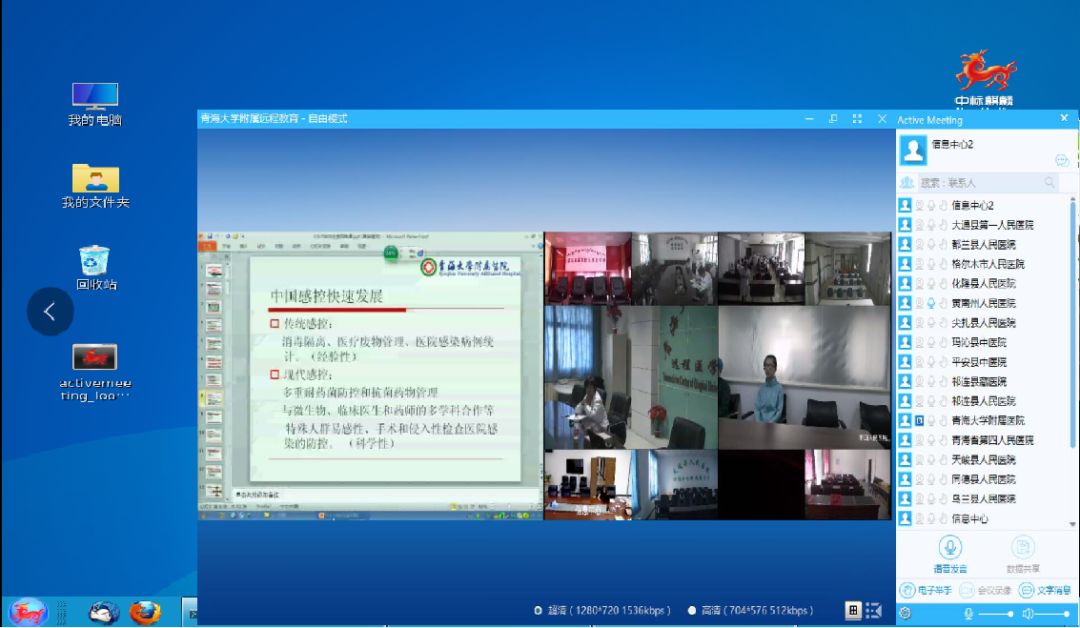Expand the screen split layout selector
The height and width of the screenshot is (628, 1080).
coord(874,611)
